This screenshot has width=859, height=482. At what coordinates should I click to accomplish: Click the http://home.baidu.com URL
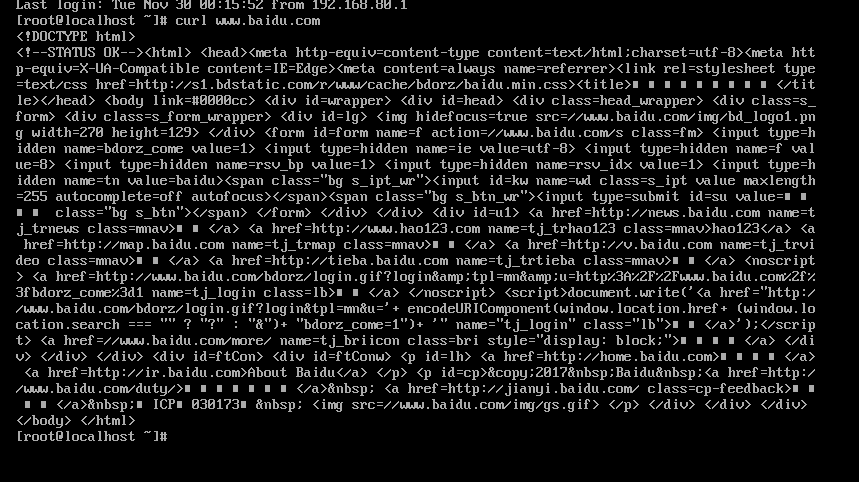tap(628, 357)
